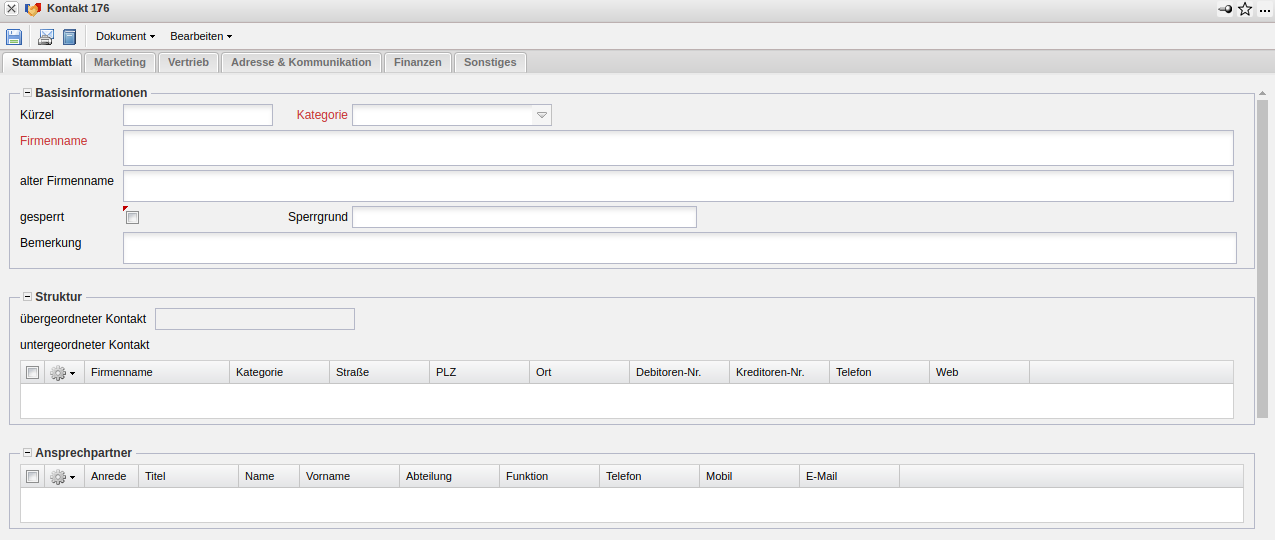Open the gear menu in Ansprechpartner table
Screen dimensions: 1275x540
[x=63, y=476]
